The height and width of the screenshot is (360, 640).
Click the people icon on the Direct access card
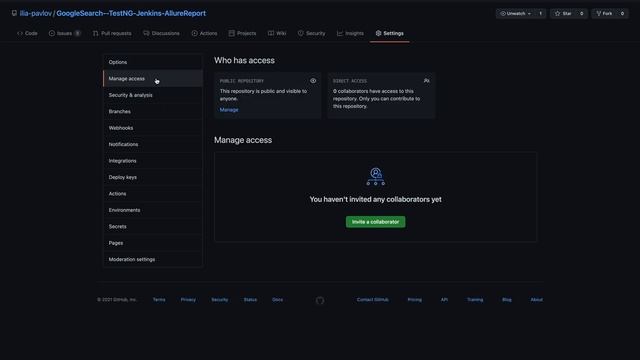coord(427,81)
